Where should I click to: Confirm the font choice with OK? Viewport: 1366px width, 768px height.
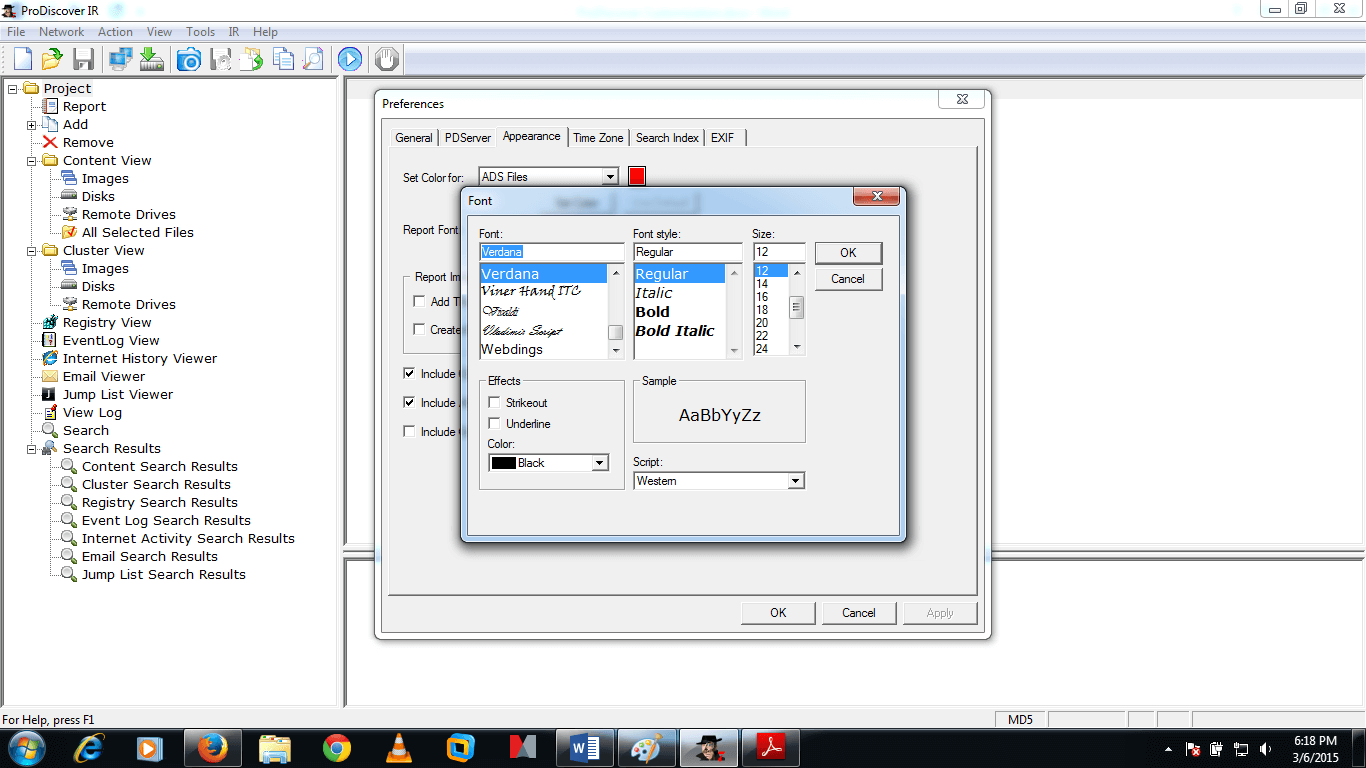[847, 253]
